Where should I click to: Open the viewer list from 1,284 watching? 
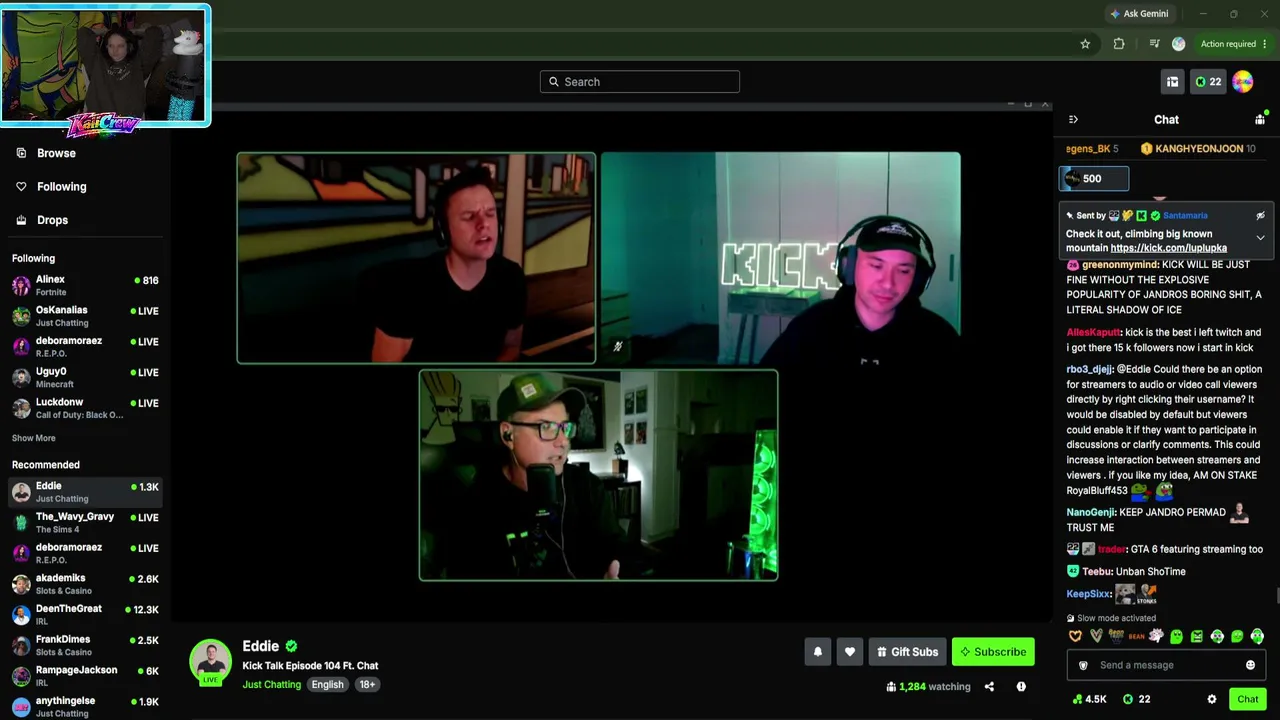click(x=928, y=687)
